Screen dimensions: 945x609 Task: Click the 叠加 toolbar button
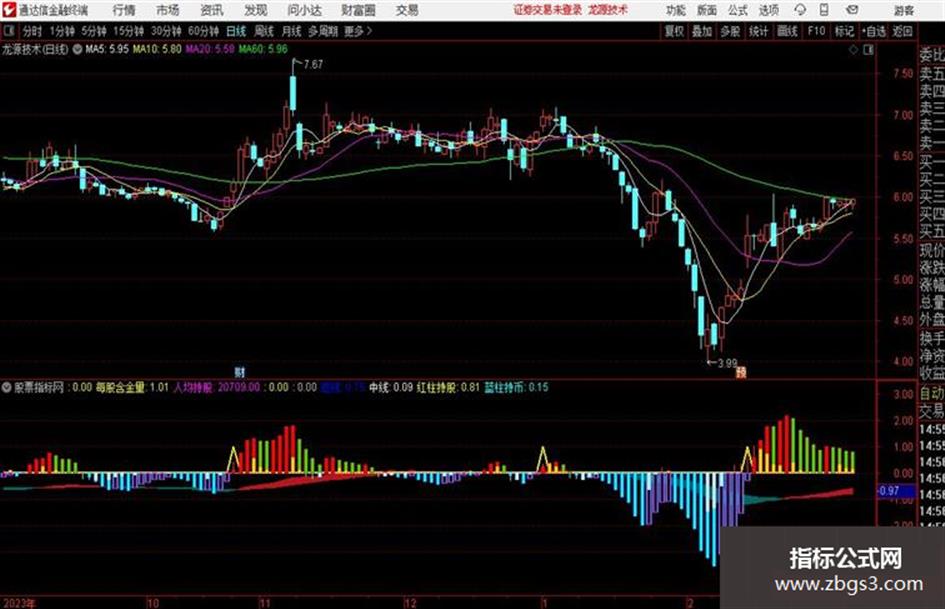pyautogui.click(x=702, y=31)
